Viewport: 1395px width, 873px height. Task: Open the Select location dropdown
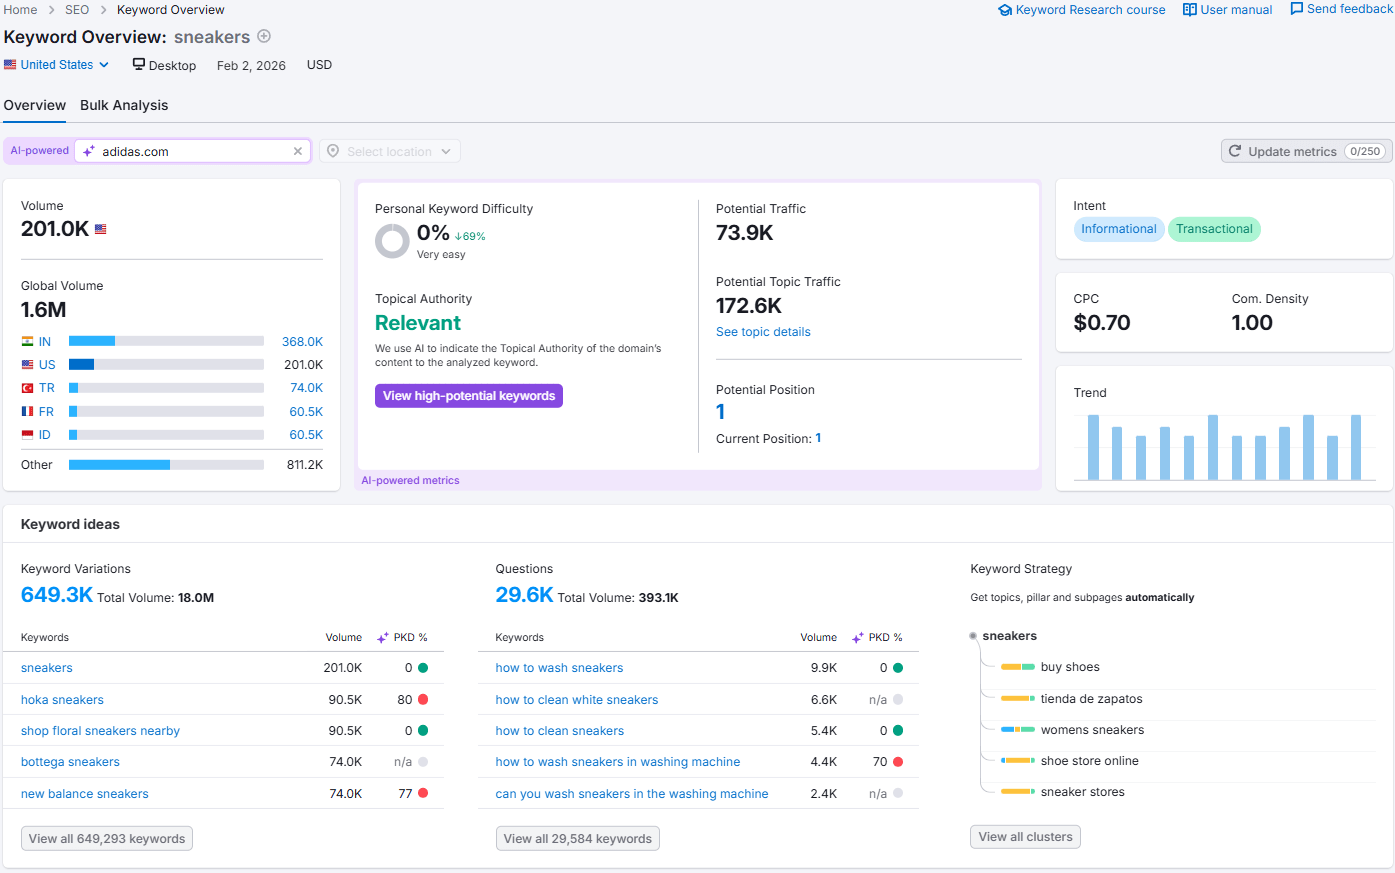coord(390,152)
